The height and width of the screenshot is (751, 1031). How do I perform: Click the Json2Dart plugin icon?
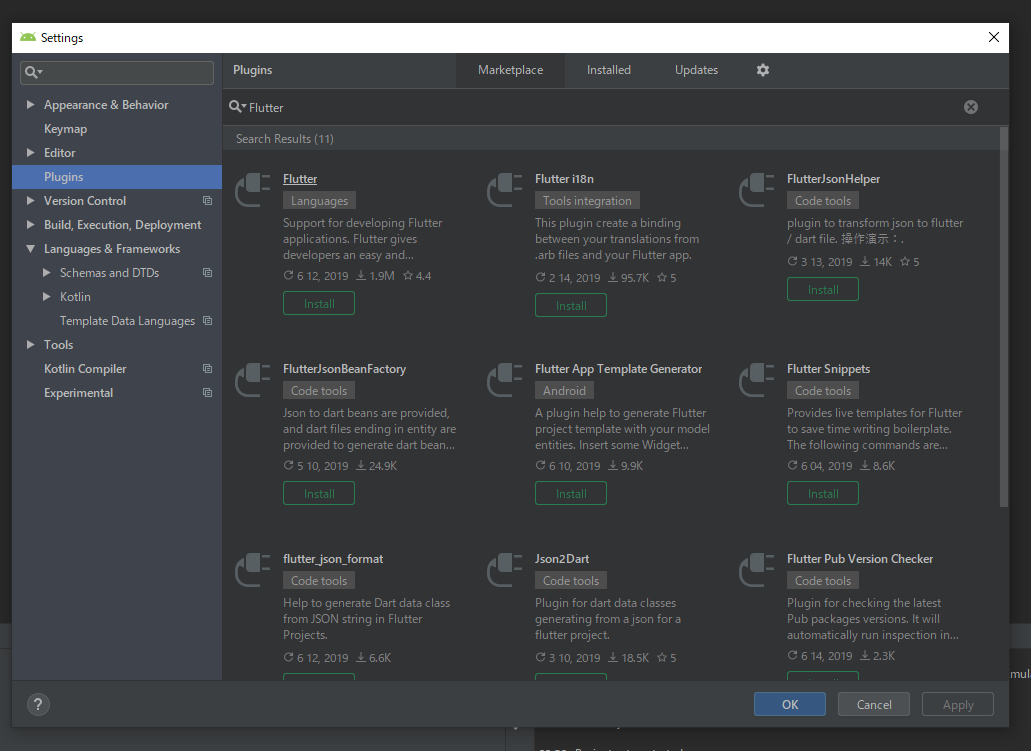pos(504,570)
